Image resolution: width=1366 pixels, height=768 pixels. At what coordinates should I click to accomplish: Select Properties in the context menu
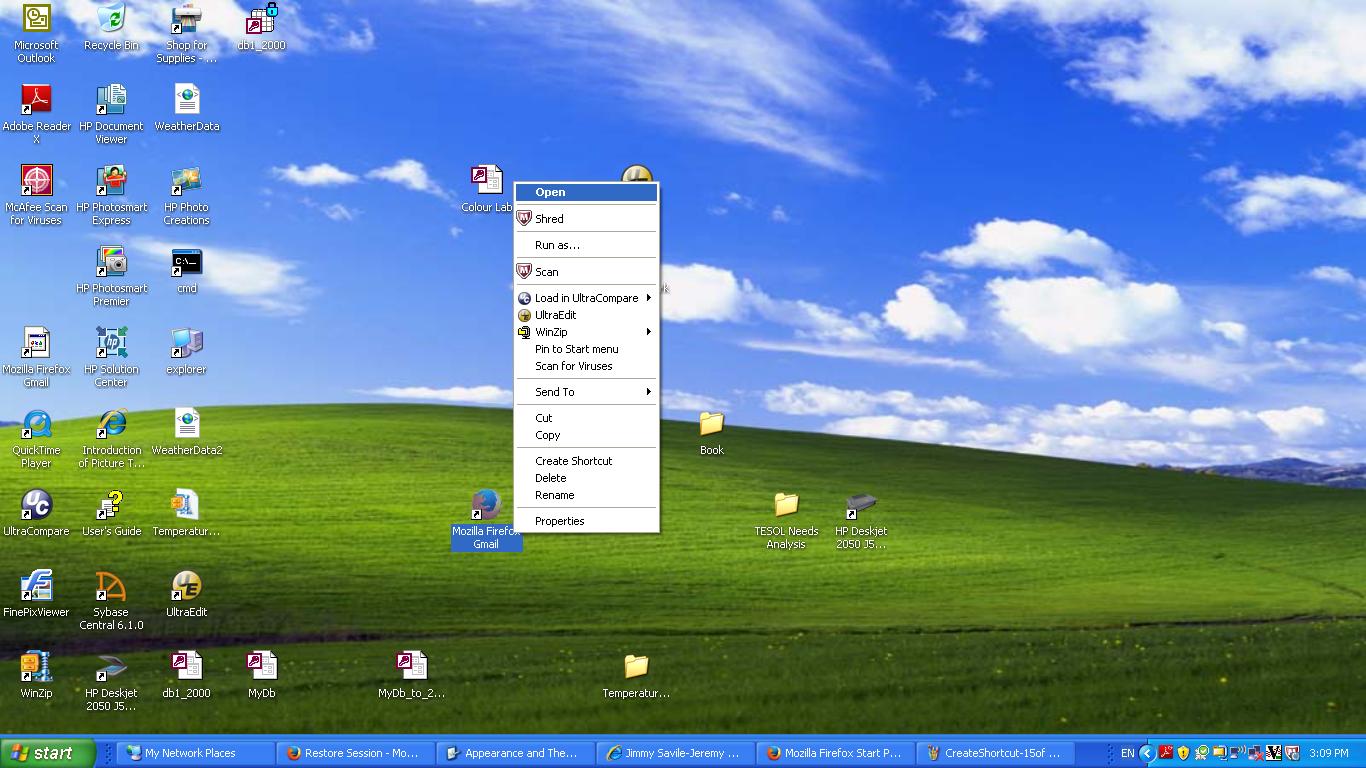pyautogui.click(x=560, y=521)
